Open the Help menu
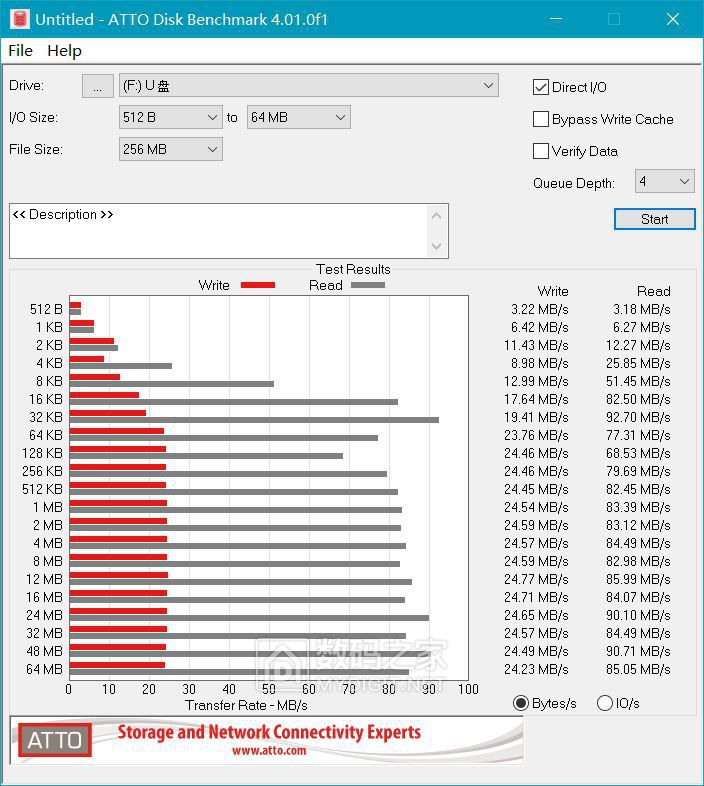 point(64,51)
